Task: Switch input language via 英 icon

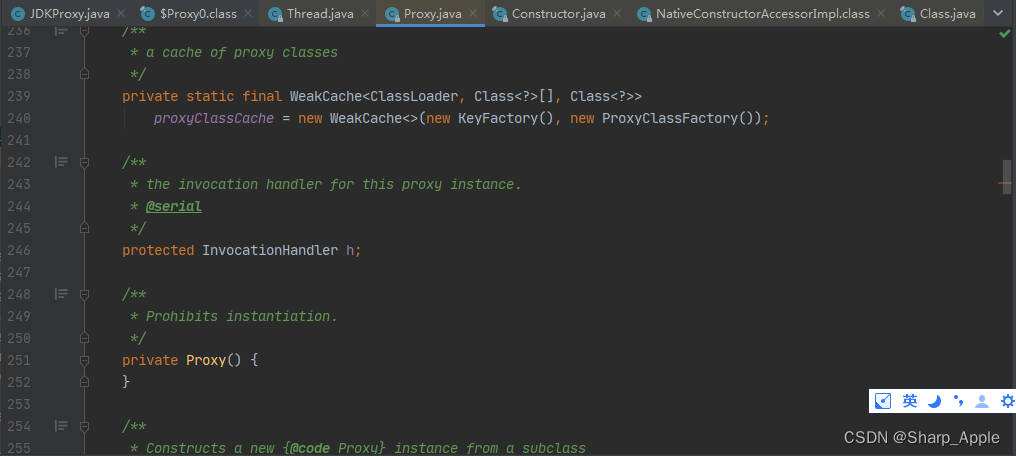Action: tap(910, 402)
